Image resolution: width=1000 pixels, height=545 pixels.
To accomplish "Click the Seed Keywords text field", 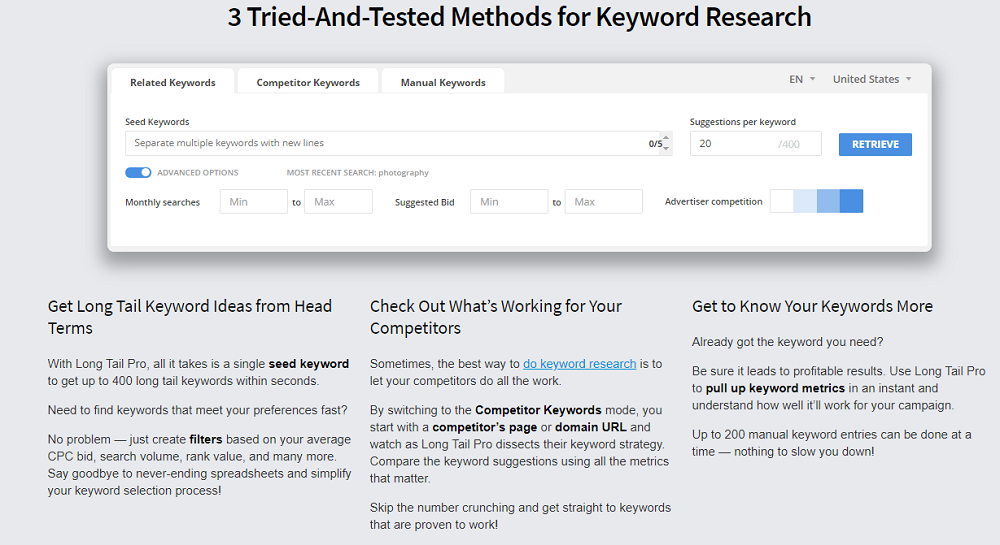I will (385, 143).
